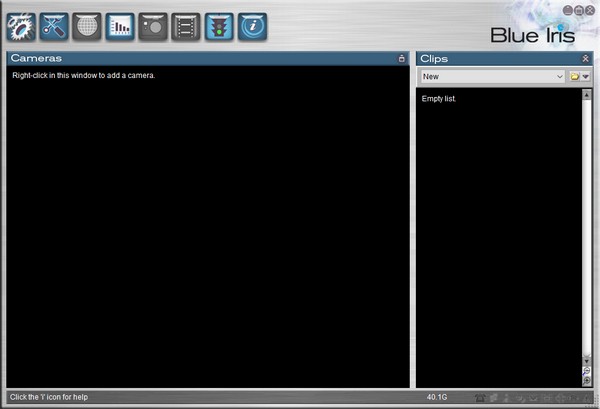Close the Clips panel with its X
Image resolution: width=600 pixels, height=409 pixels.
tap(585, 59)
